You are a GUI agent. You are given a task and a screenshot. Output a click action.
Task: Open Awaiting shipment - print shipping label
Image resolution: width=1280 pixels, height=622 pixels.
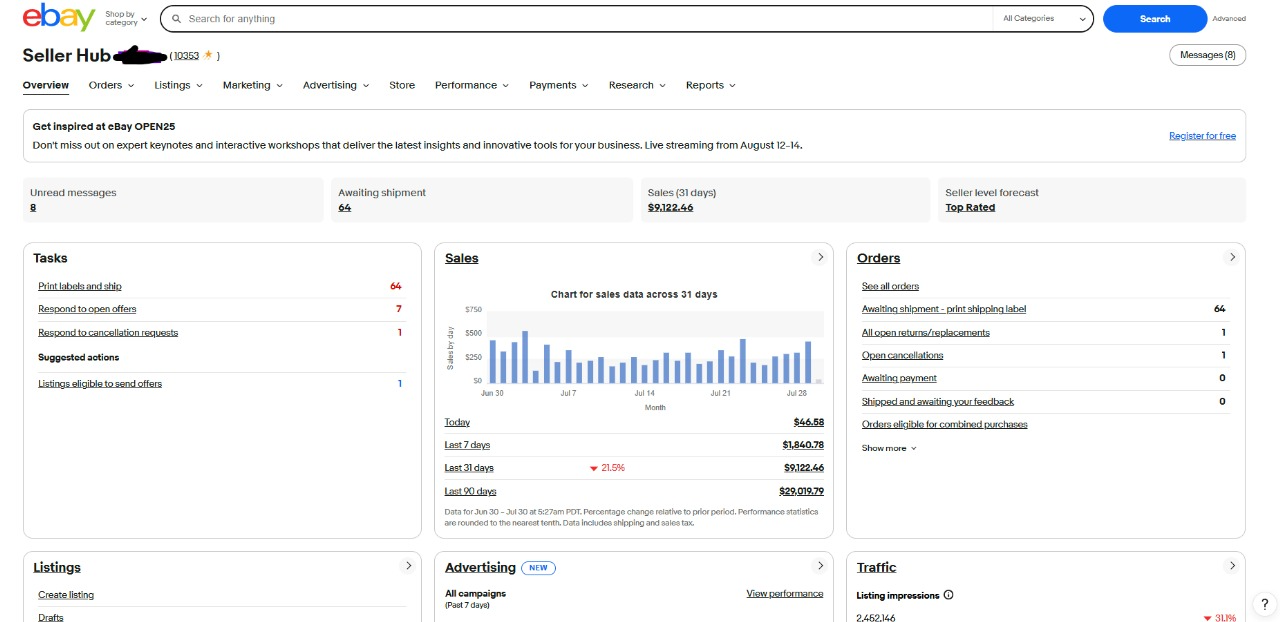pyautogui.click(x=944, y=309)
